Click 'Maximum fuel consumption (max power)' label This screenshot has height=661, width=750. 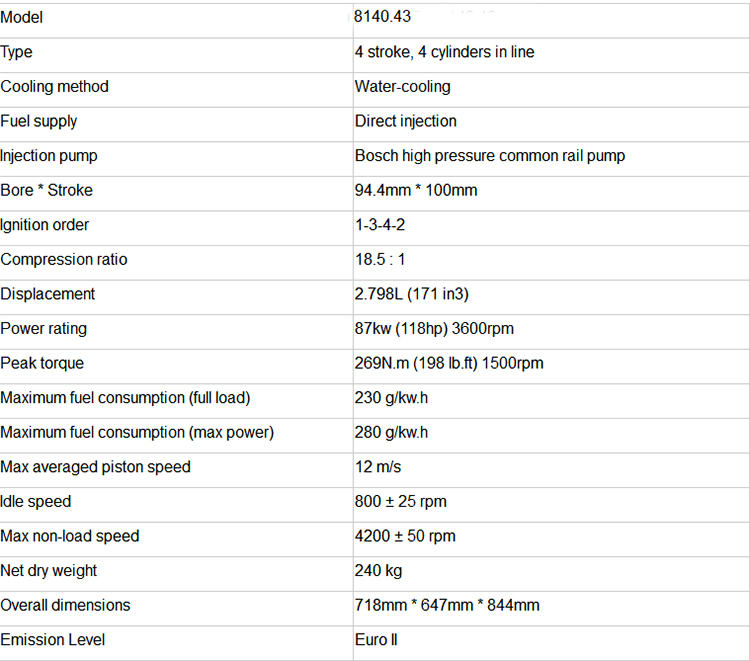pos(137,432)
